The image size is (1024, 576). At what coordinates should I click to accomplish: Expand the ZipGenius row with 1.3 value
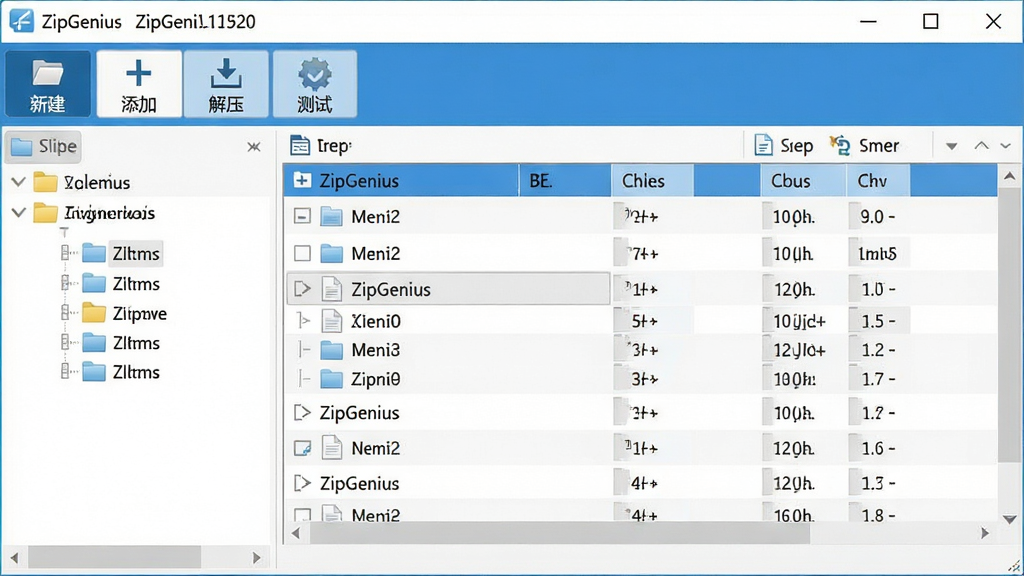tap(302, 483)
